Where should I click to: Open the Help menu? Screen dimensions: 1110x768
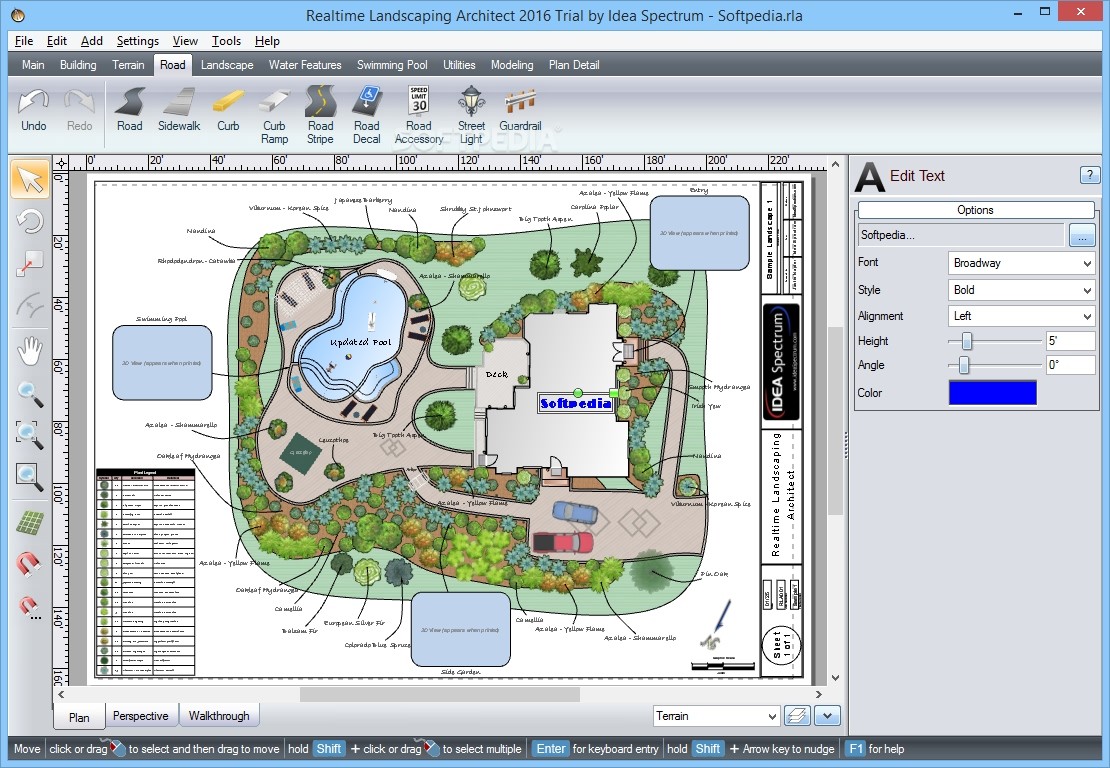pos(267,41)
